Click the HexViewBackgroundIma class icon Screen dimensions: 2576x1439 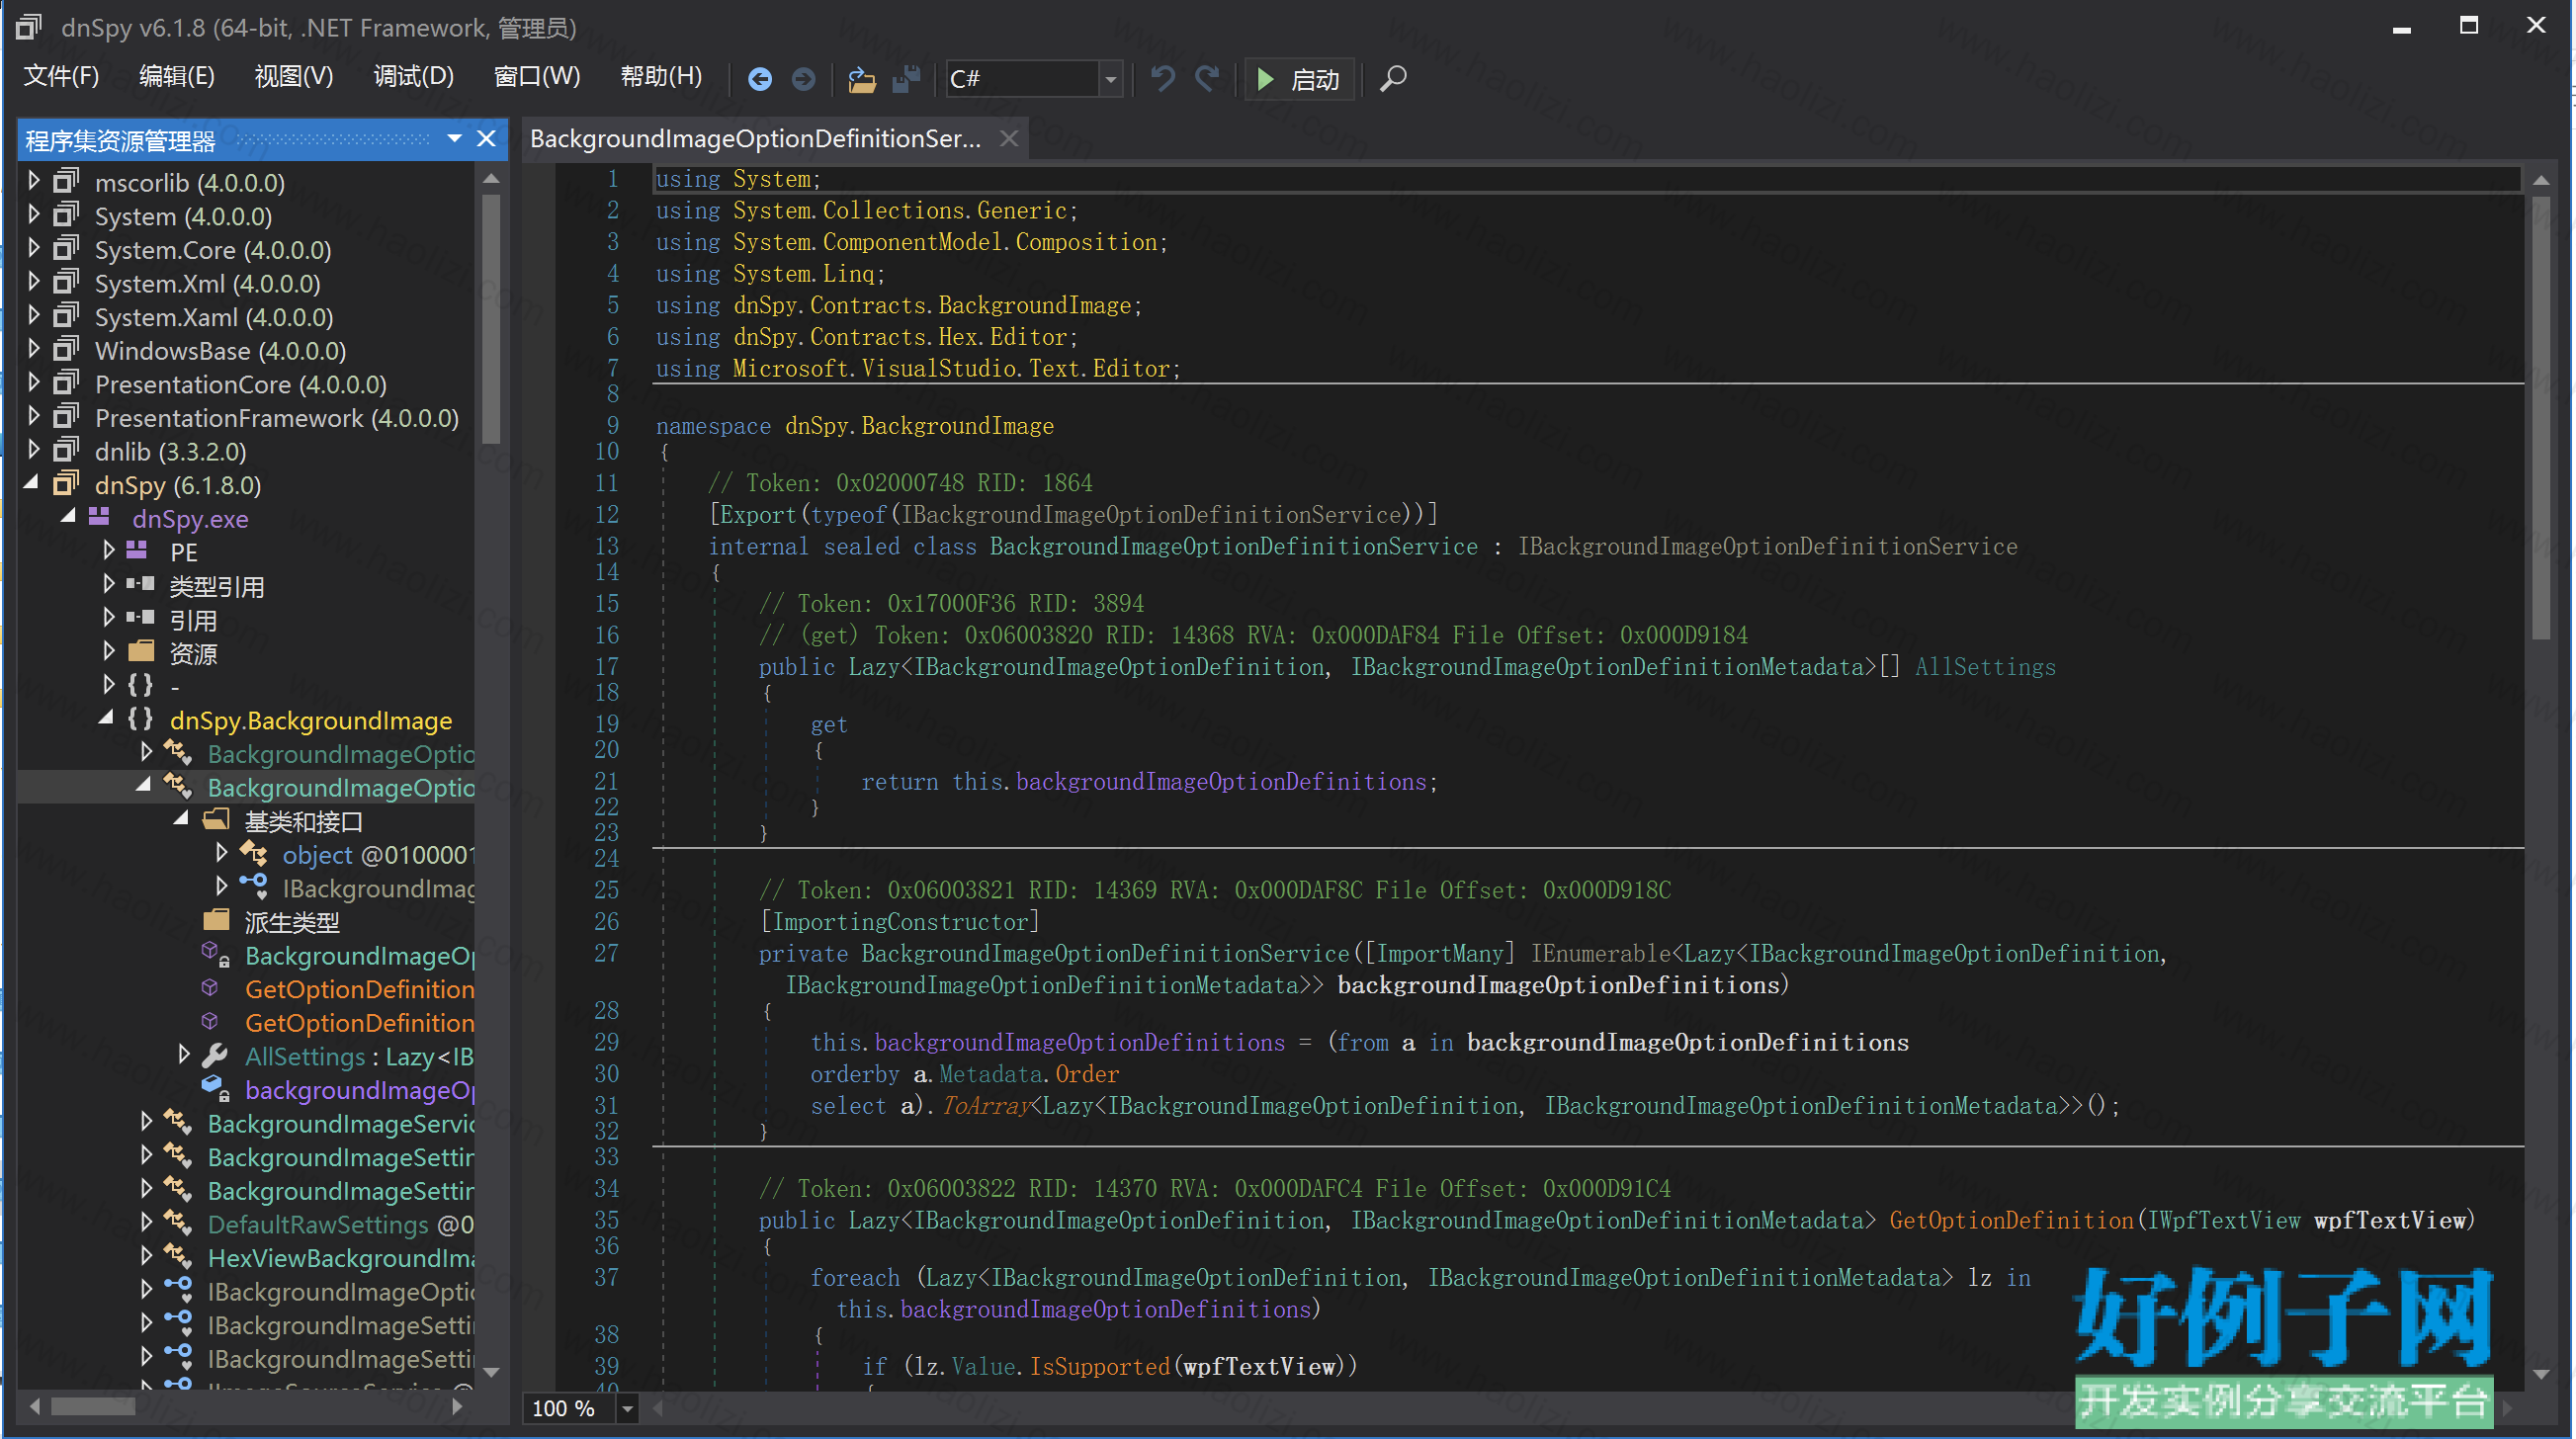(178, 1257)
